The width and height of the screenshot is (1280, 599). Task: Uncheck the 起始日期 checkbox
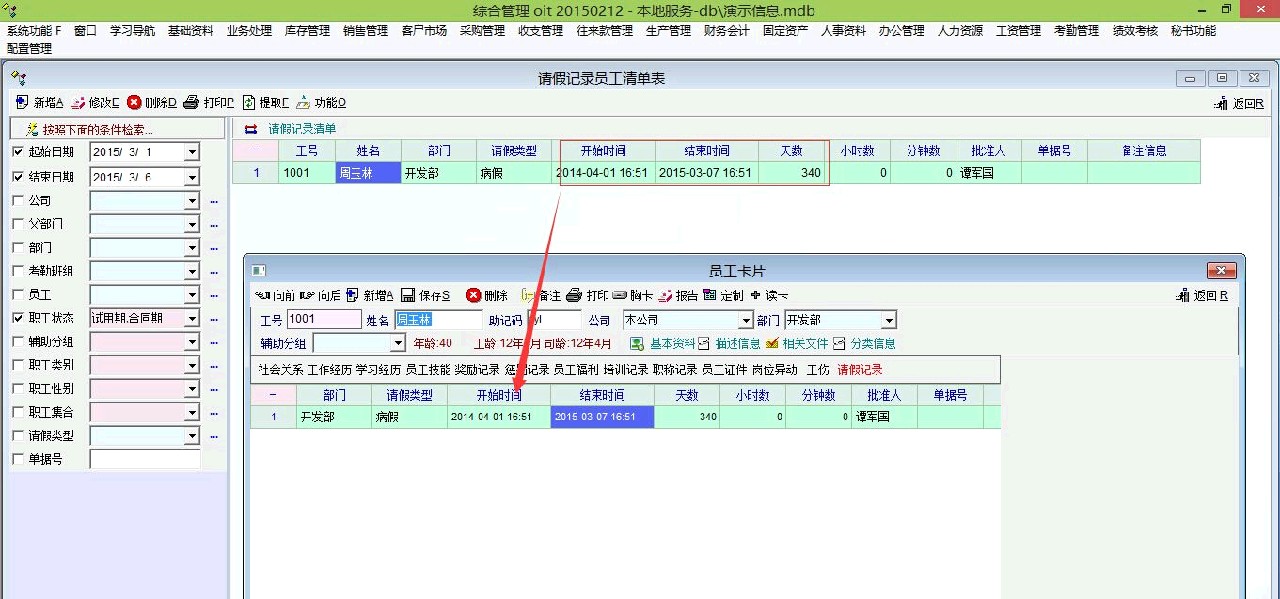17,152
